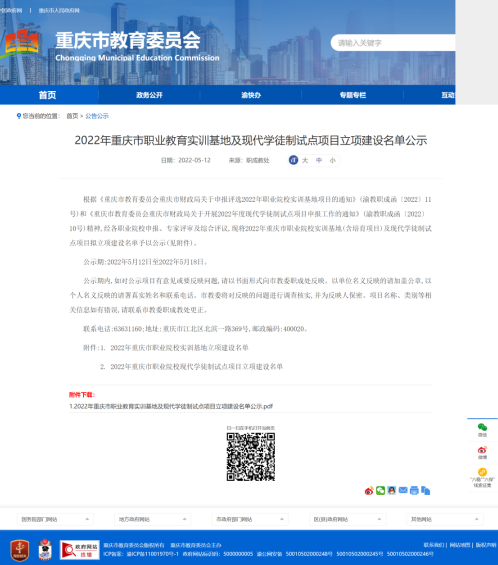Click the keyword search input field

click(x=393, y=43)
